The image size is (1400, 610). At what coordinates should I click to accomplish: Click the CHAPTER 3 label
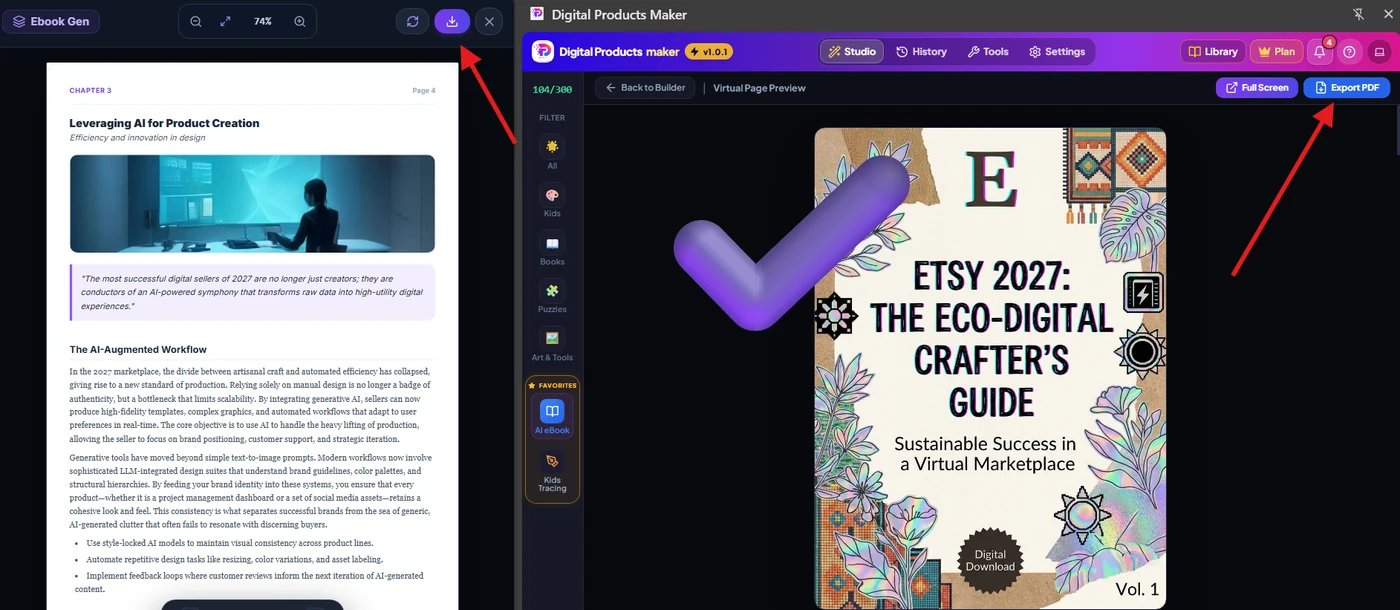point(90,91)
